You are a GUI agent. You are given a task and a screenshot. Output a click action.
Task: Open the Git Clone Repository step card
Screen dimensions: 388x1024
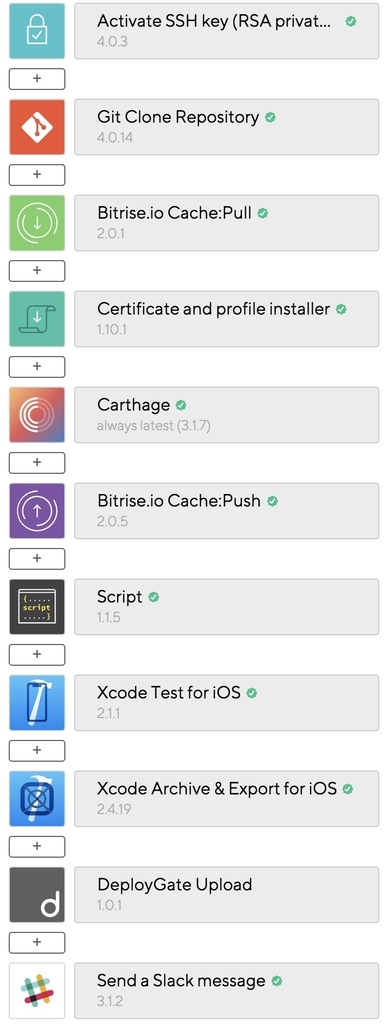(227, 127)
